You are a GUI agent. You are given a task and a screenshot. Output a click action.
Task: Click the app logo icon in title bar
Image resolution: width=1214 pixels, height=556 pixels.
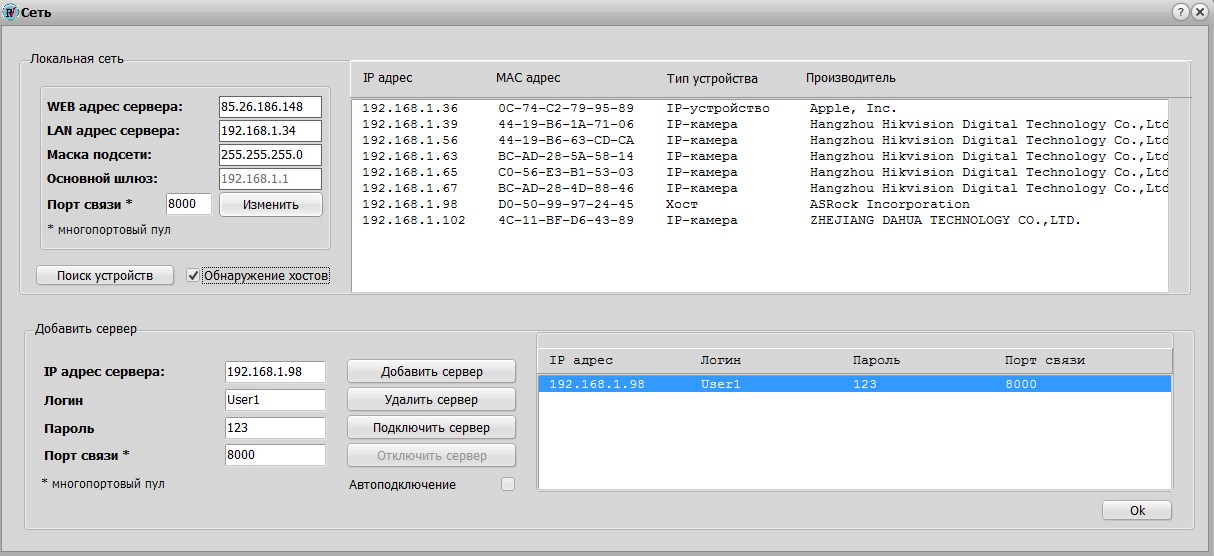(x=12, y=12)
